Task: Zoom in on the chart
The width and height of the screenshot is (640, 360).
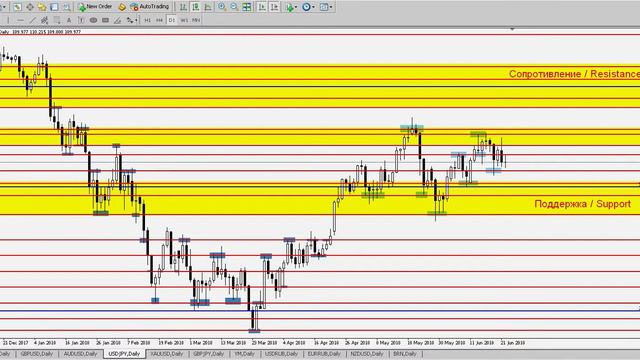Action: click(x=222, y=7)
